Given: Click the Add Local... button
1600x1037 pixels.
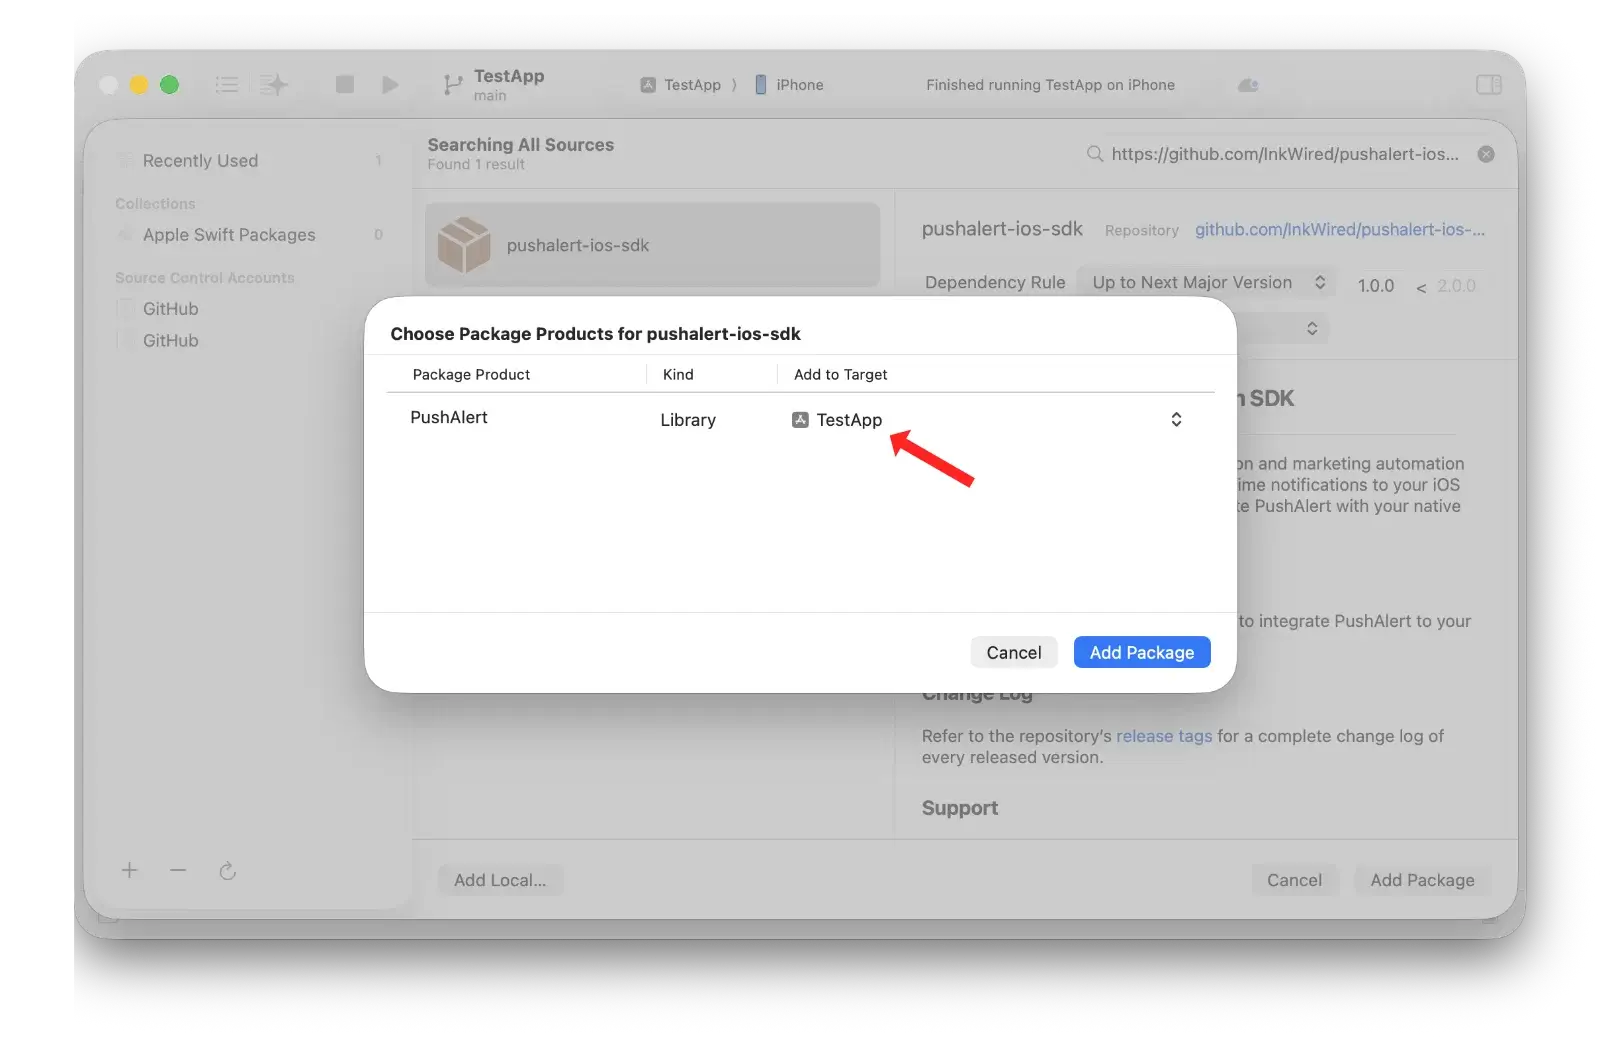Looking at the screenshot, I should [x=500, y=880].
